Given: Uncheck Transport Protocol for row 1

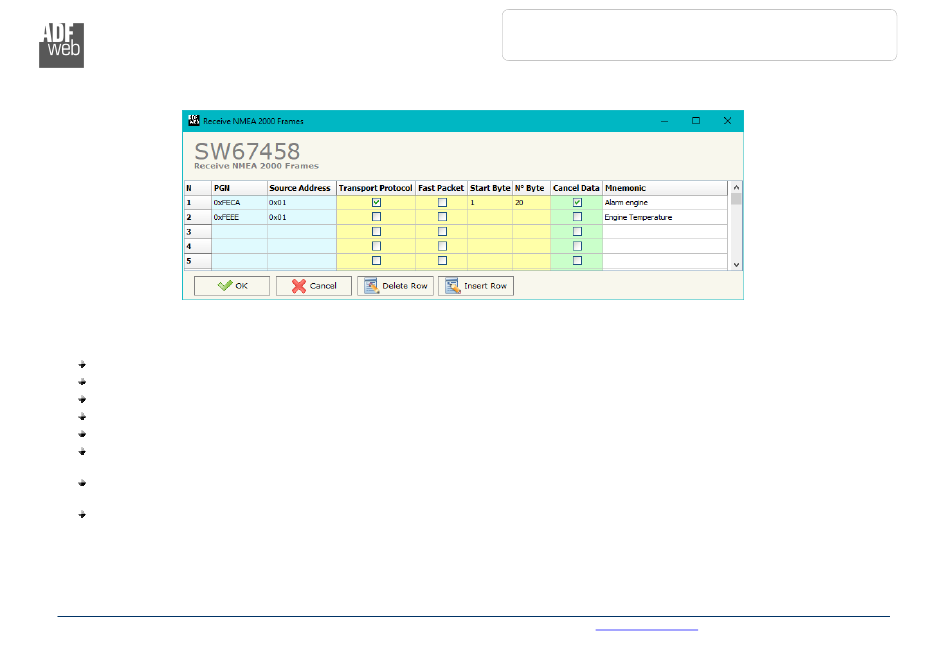Looking at the screenshot, I should coord(376,202).
